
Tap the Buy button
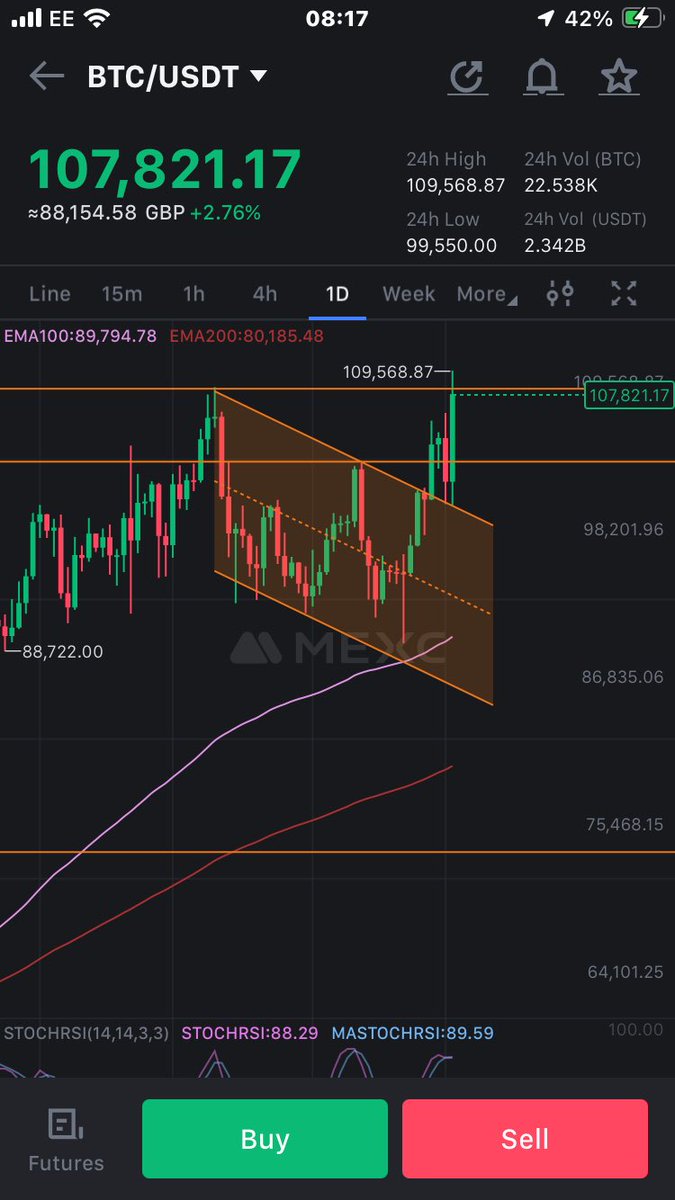tap(265, 1139)
